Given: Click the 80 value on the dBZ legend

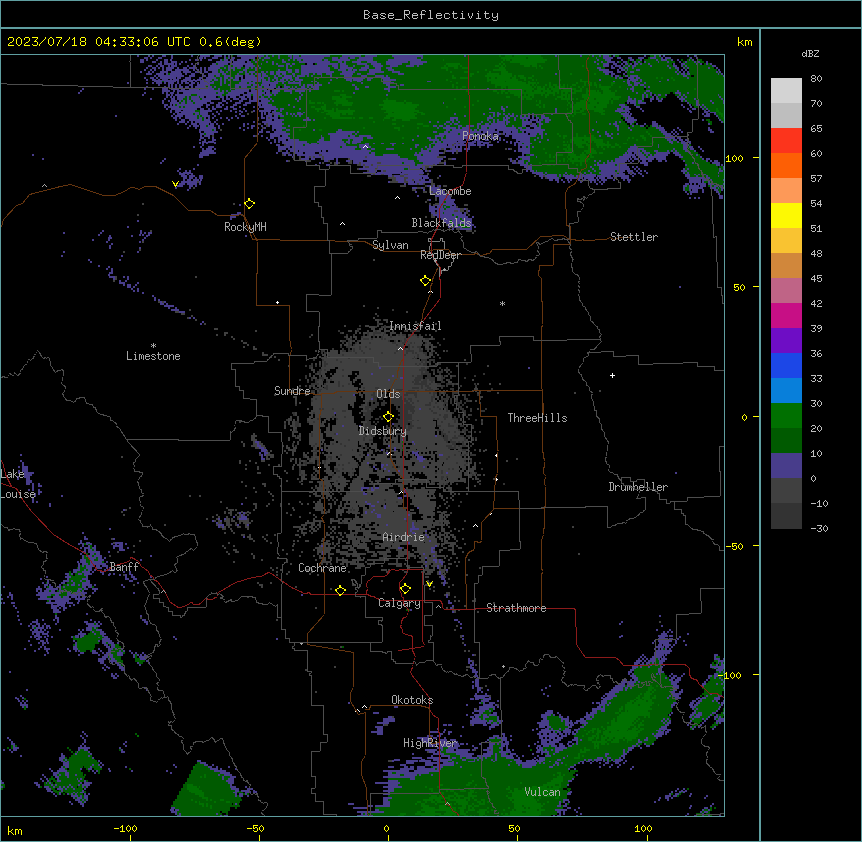Looking at the screenshot, I should (x=816, y=79).
